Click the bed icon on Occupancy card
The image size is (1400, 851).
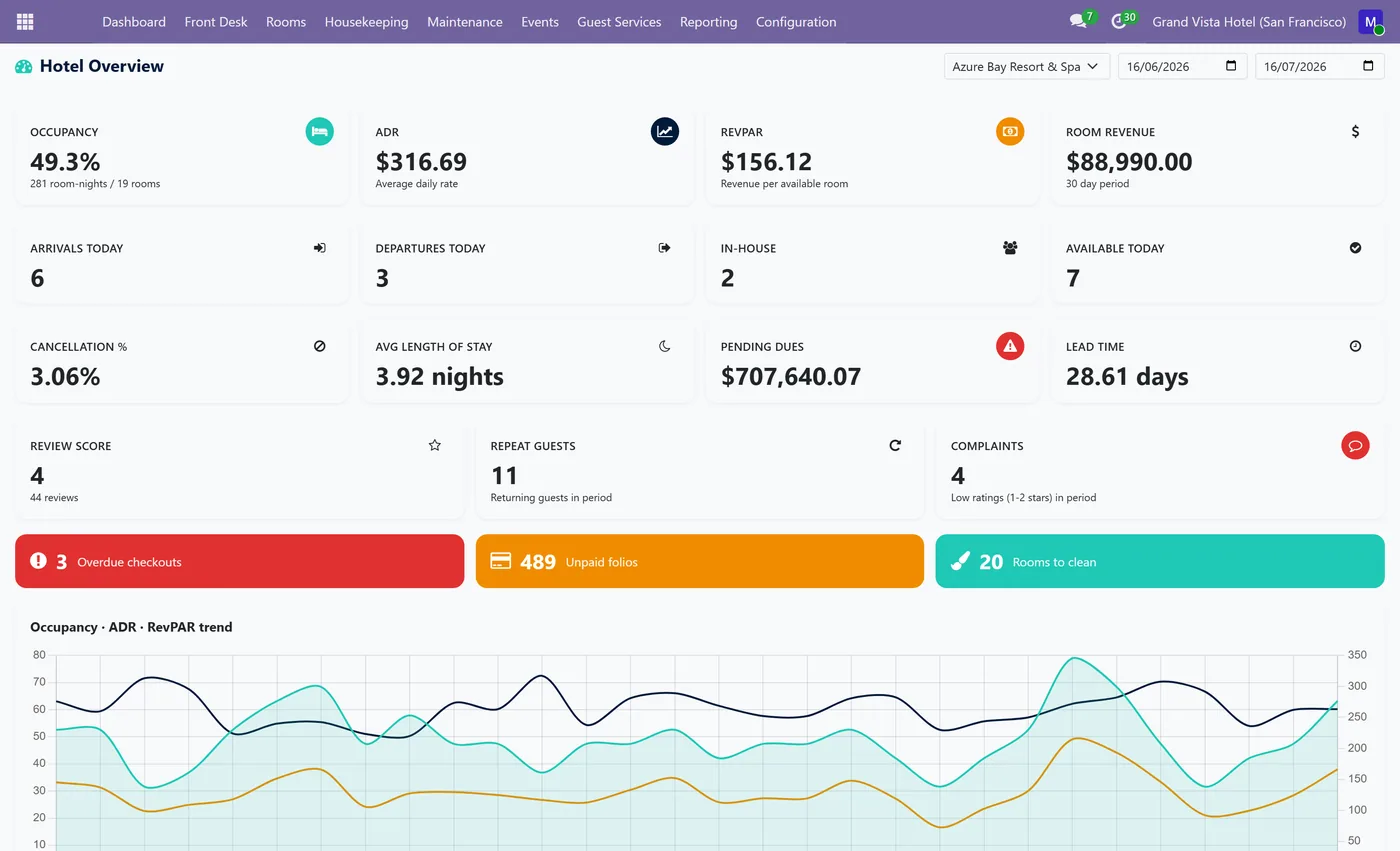point(319,131)
